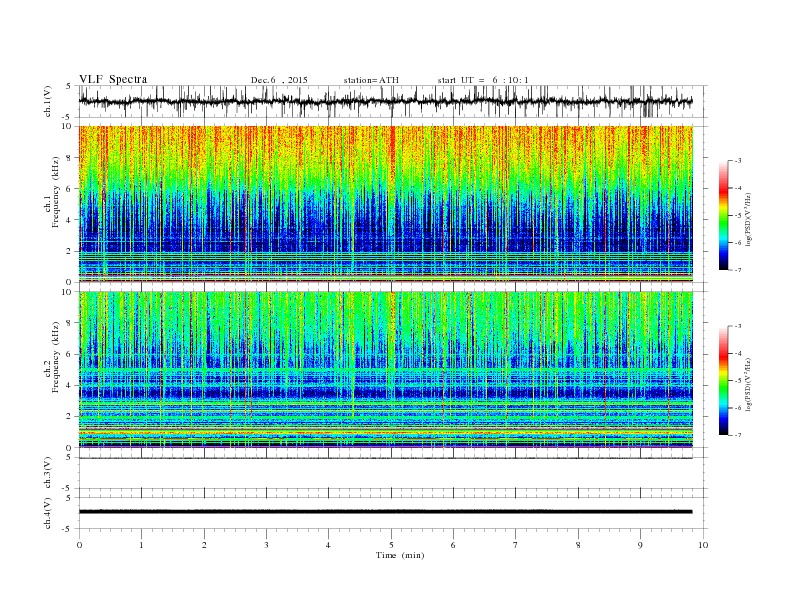Click time axis tick label "1"
This screenshot has height=612, width=792.
click(142, 545)
